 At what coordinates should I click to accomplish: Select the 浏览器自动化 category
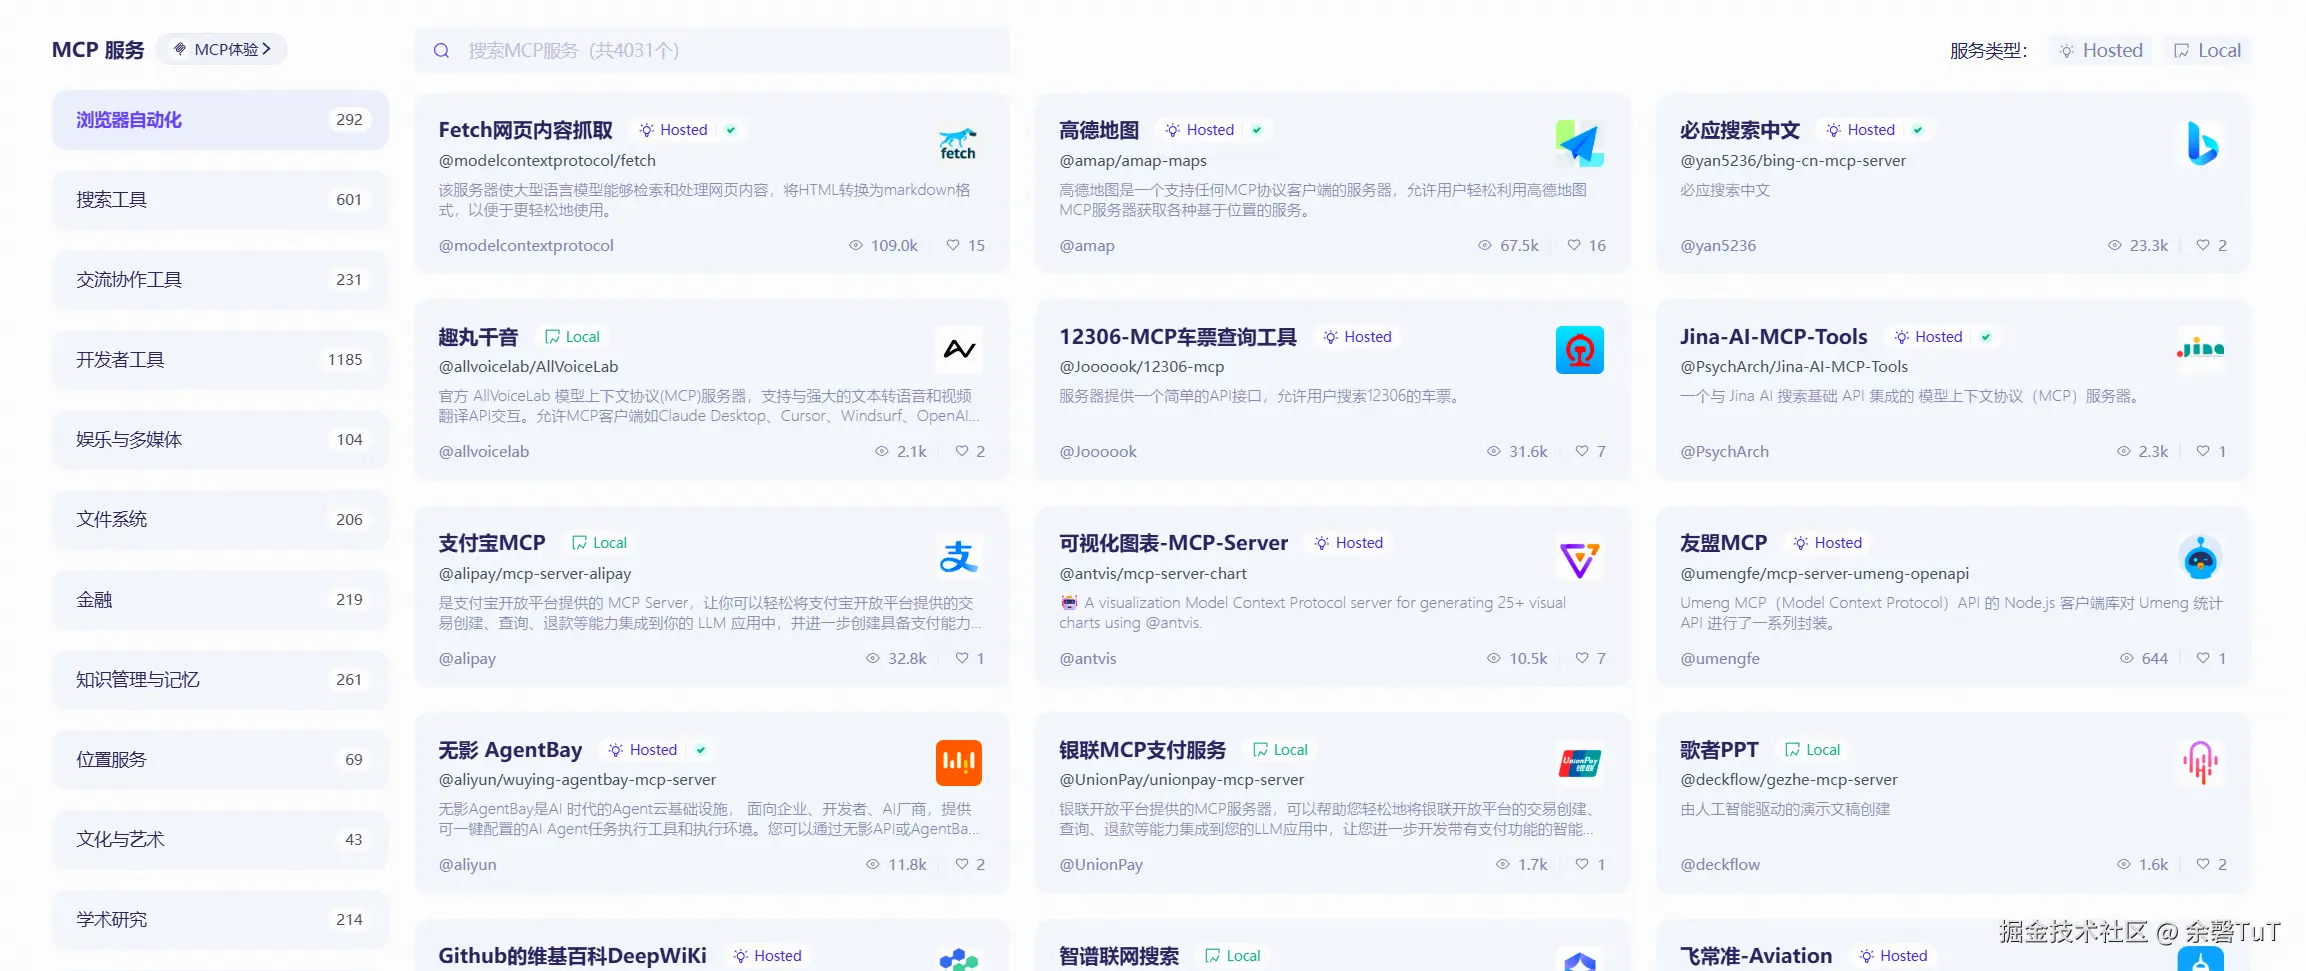click(220, 120)
